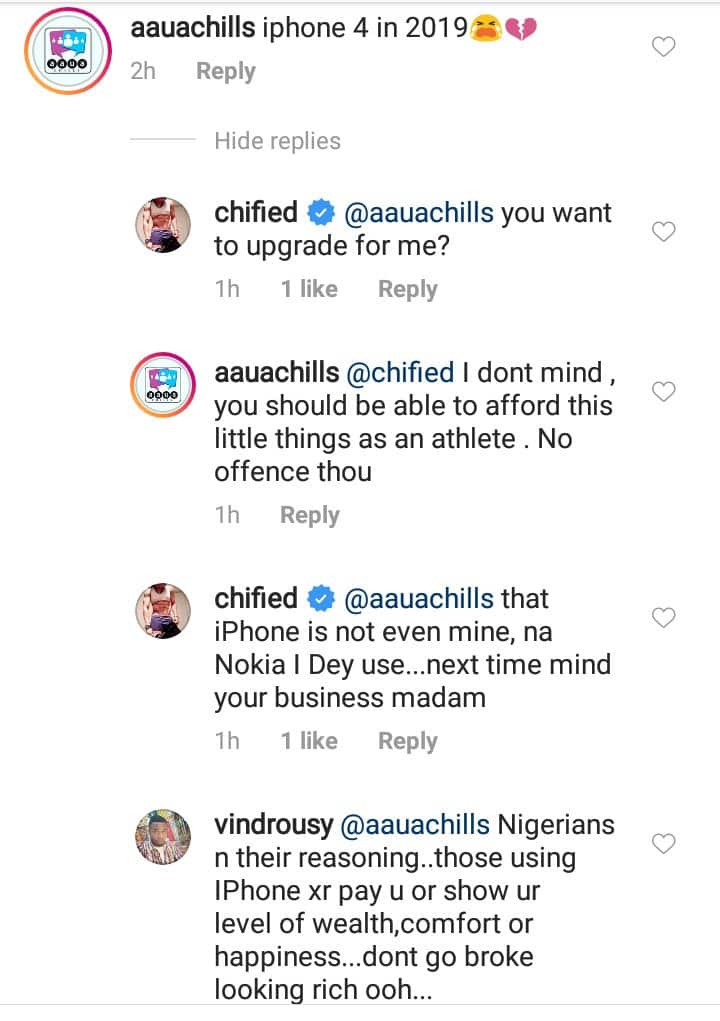View the 1 like on chified's Nokia reply
720x1021 pixels.
tap(308, 741)
